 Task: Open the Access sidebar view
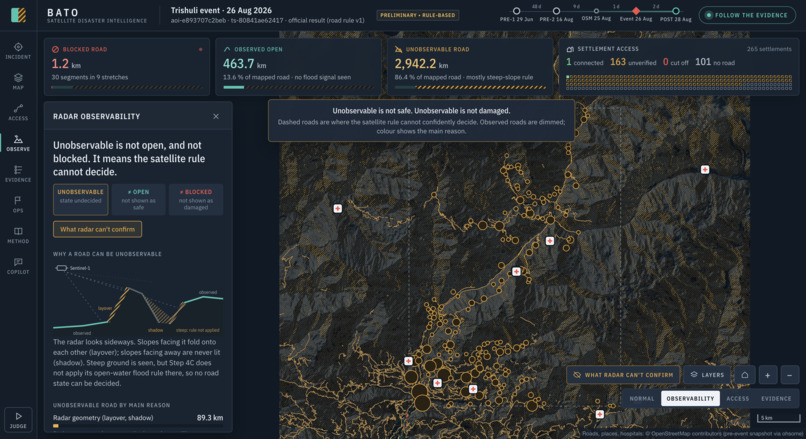point(18,112)
